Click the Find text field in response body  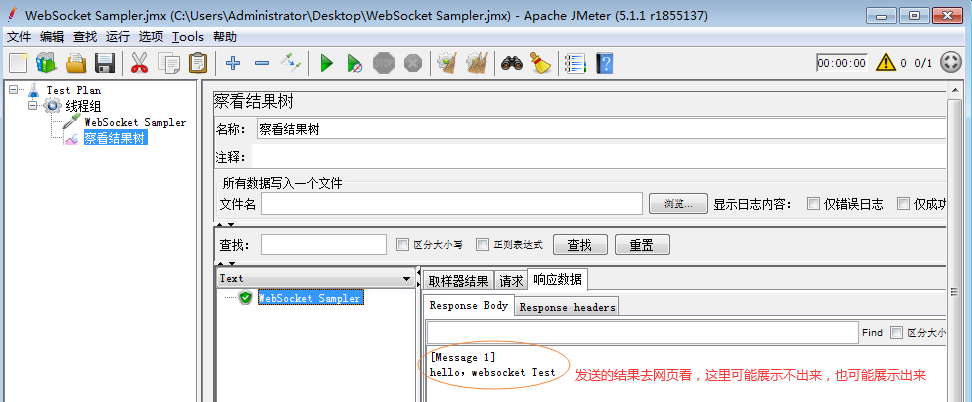(x=642, y=333)
